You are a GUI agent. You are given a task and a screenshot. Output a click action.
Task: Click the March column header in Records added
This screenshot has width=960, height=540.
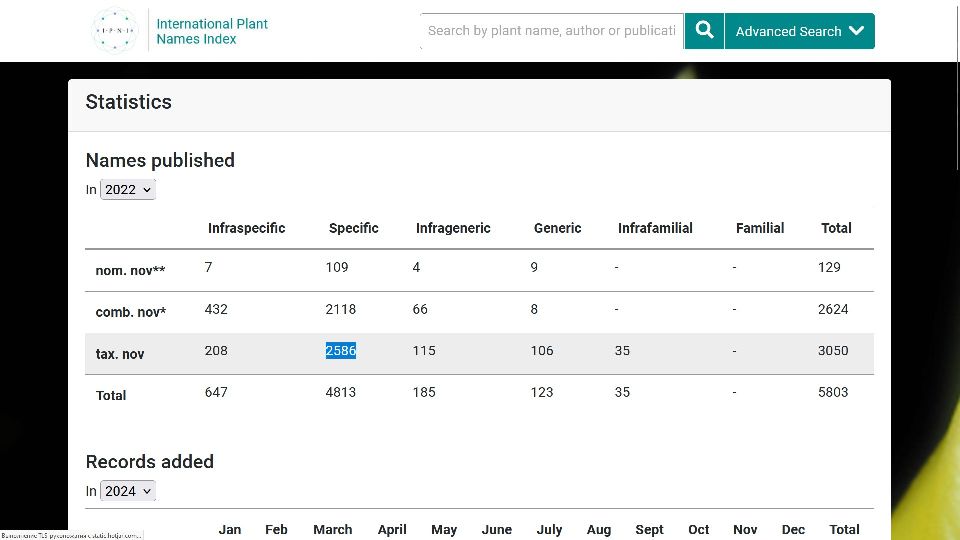click(x=332, y=530)
